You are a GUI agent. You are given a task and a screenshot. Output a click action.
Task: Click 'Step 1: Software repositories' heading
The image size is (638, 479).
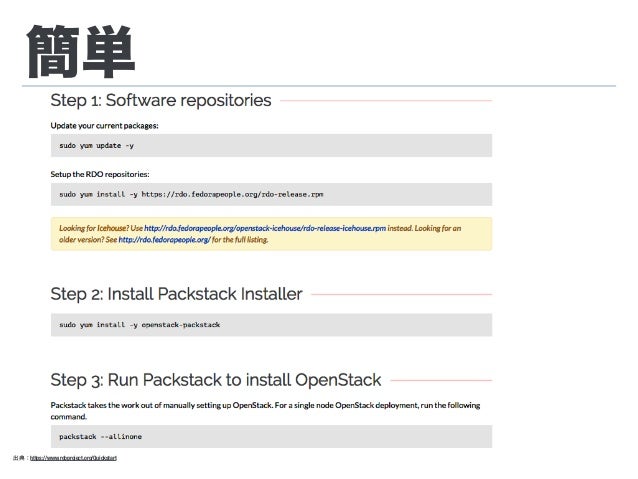pyautogui.click(x=161, y=100)
